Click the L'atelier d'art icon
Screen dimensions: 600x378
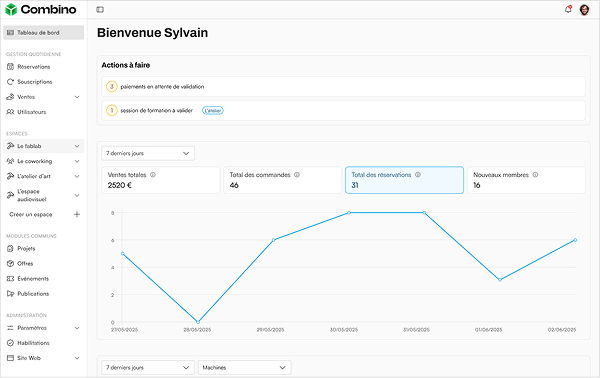pyautogui.click(x=10, y=176)
